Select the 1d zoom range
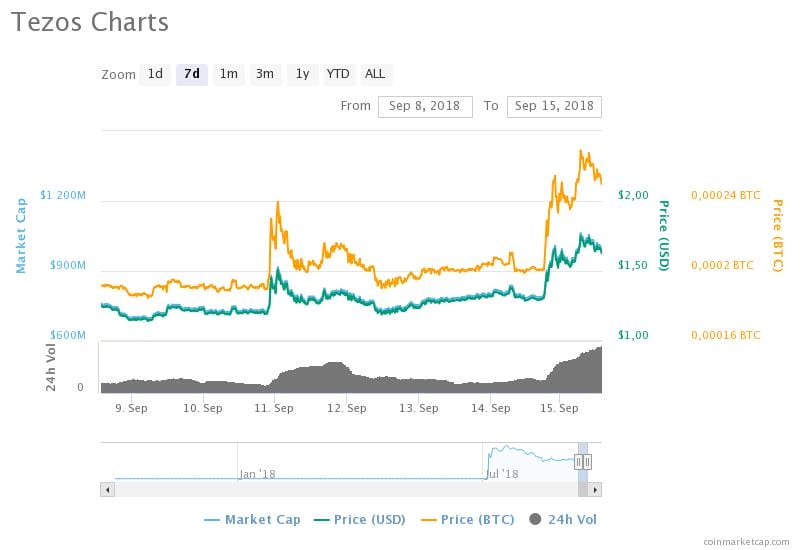Image resolution: width=800 pixels, height=550 pixels. pos(155,74)
